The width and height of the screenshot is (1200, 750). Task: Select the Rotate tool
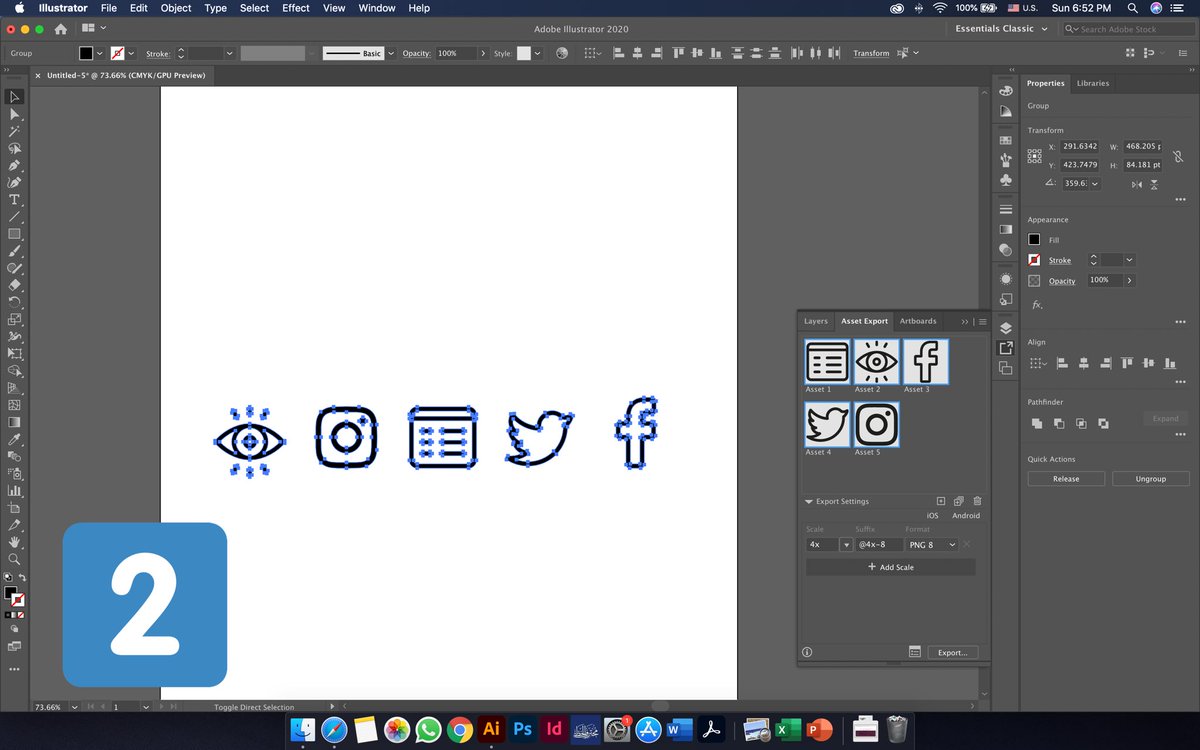[x=15, y=301]
